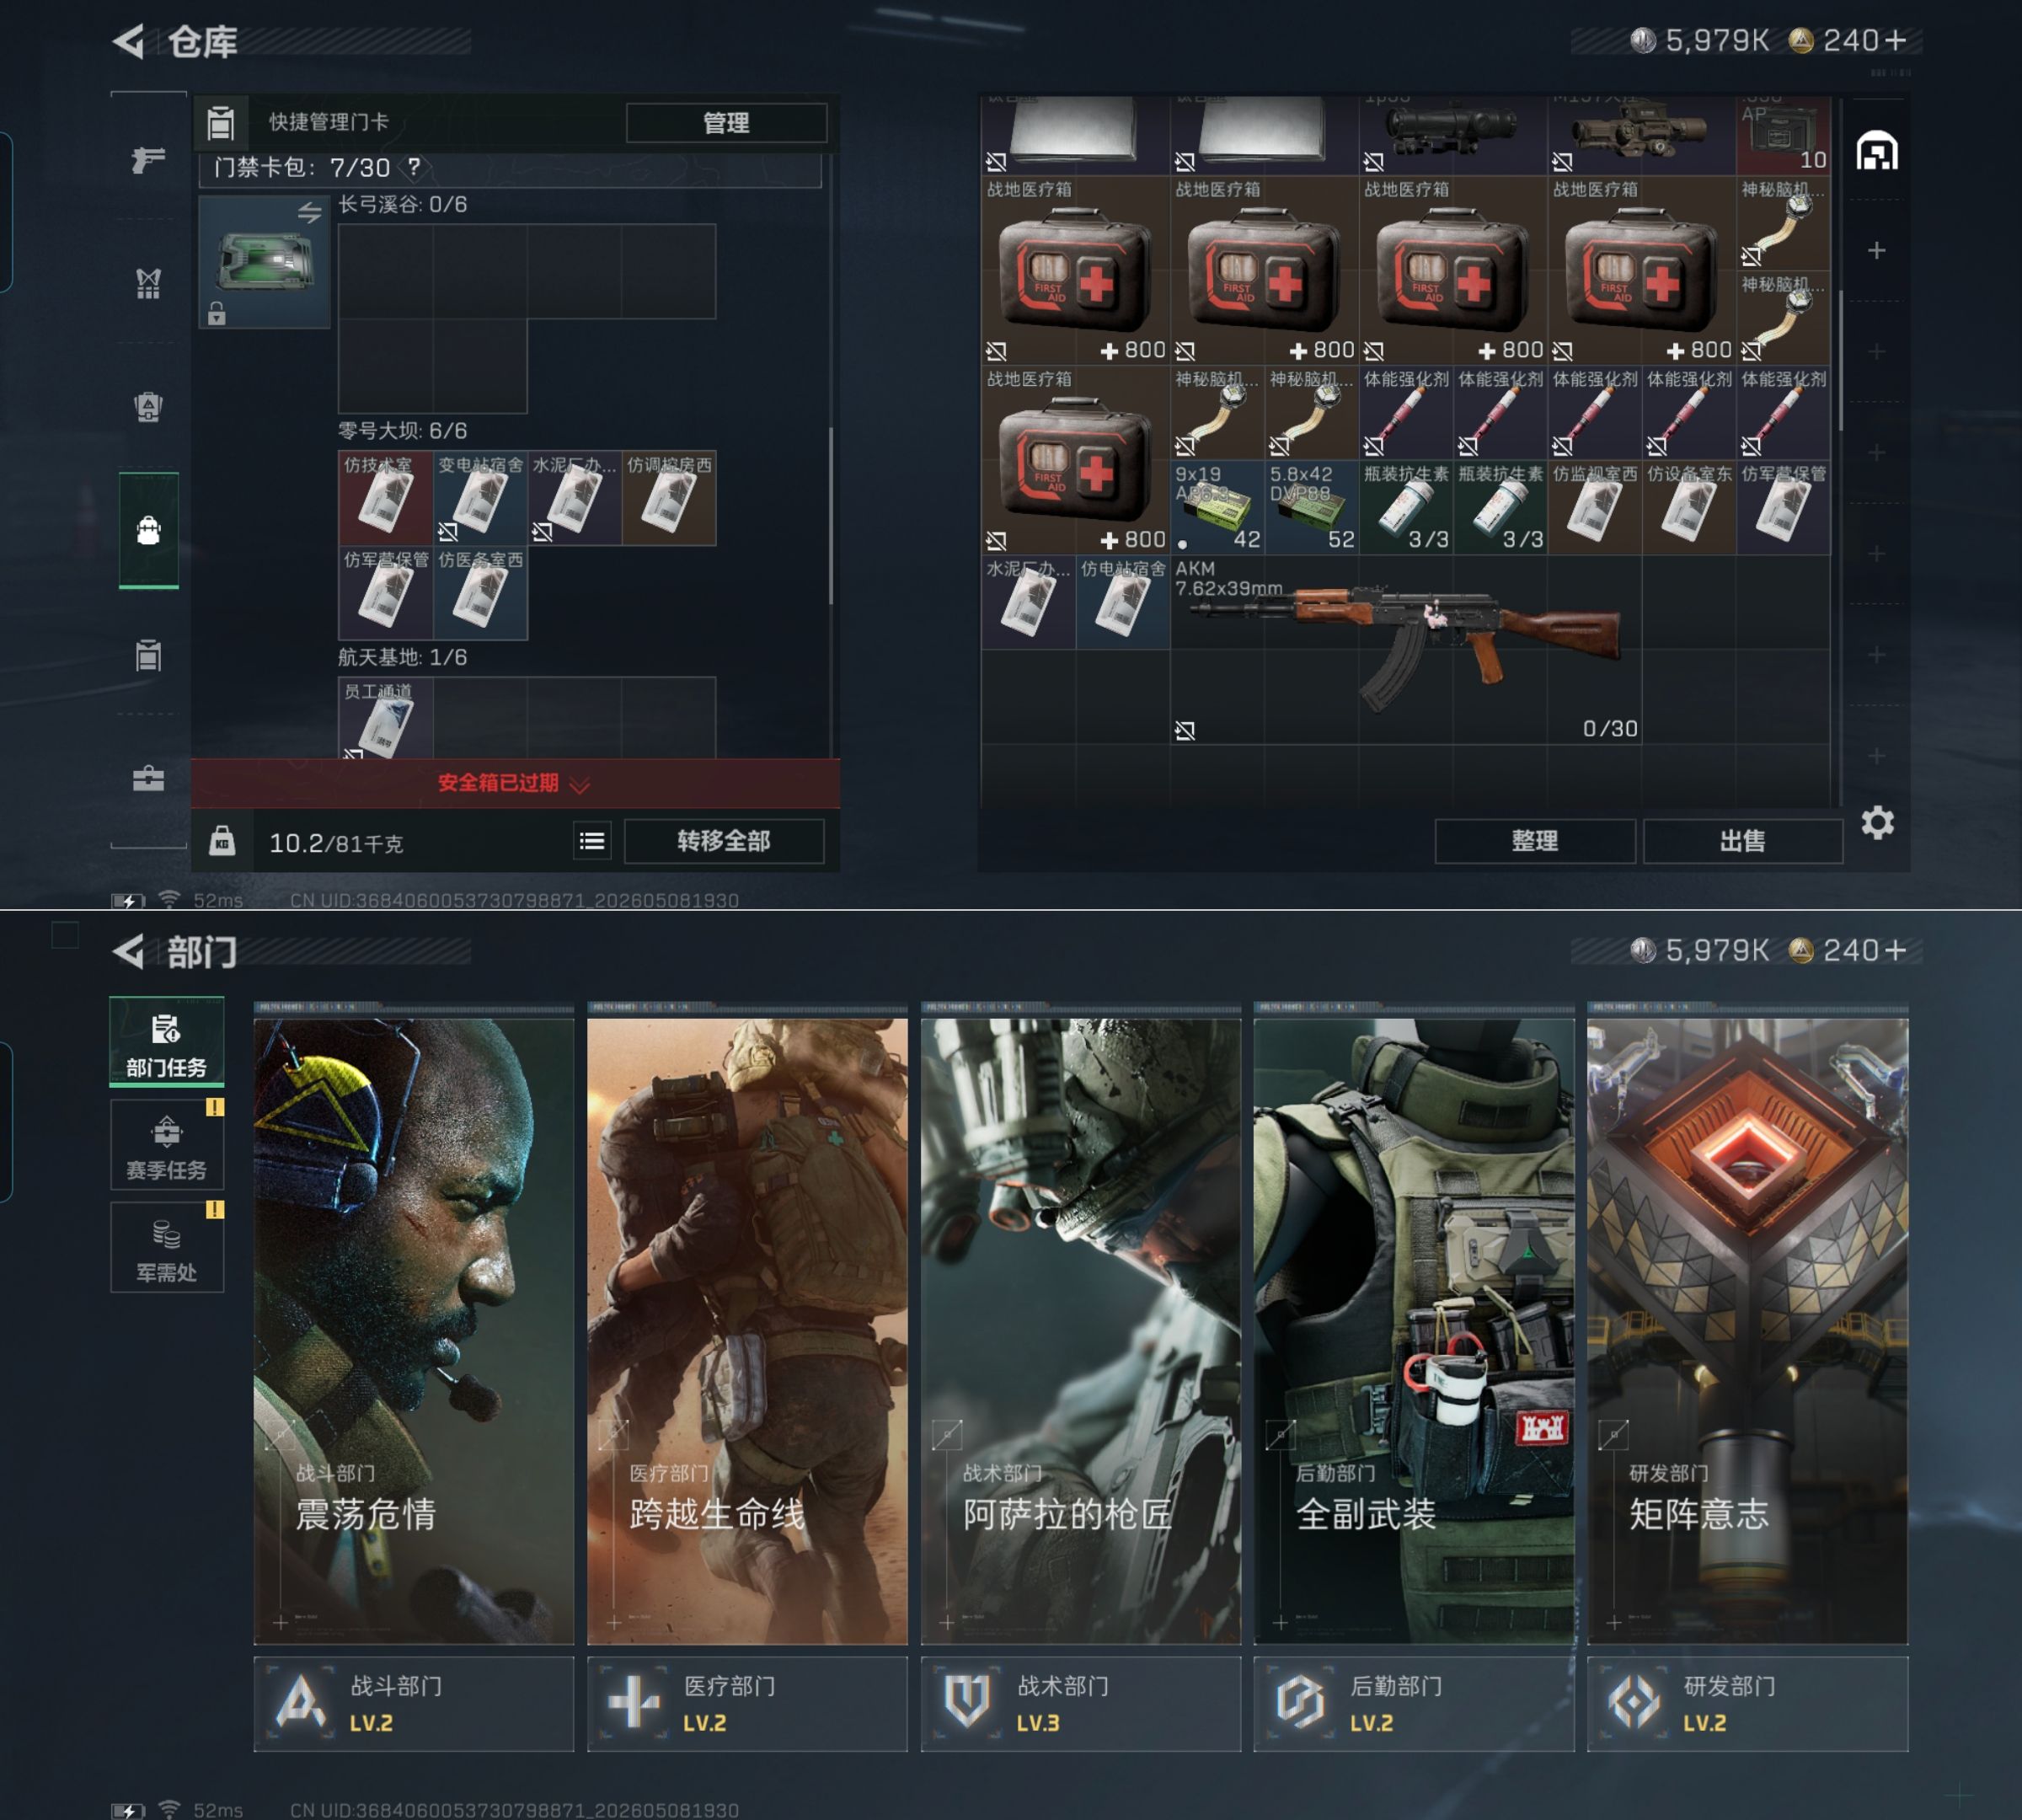
Task: Select the 仿设备室东 key card
Action: click(1689, 508)
